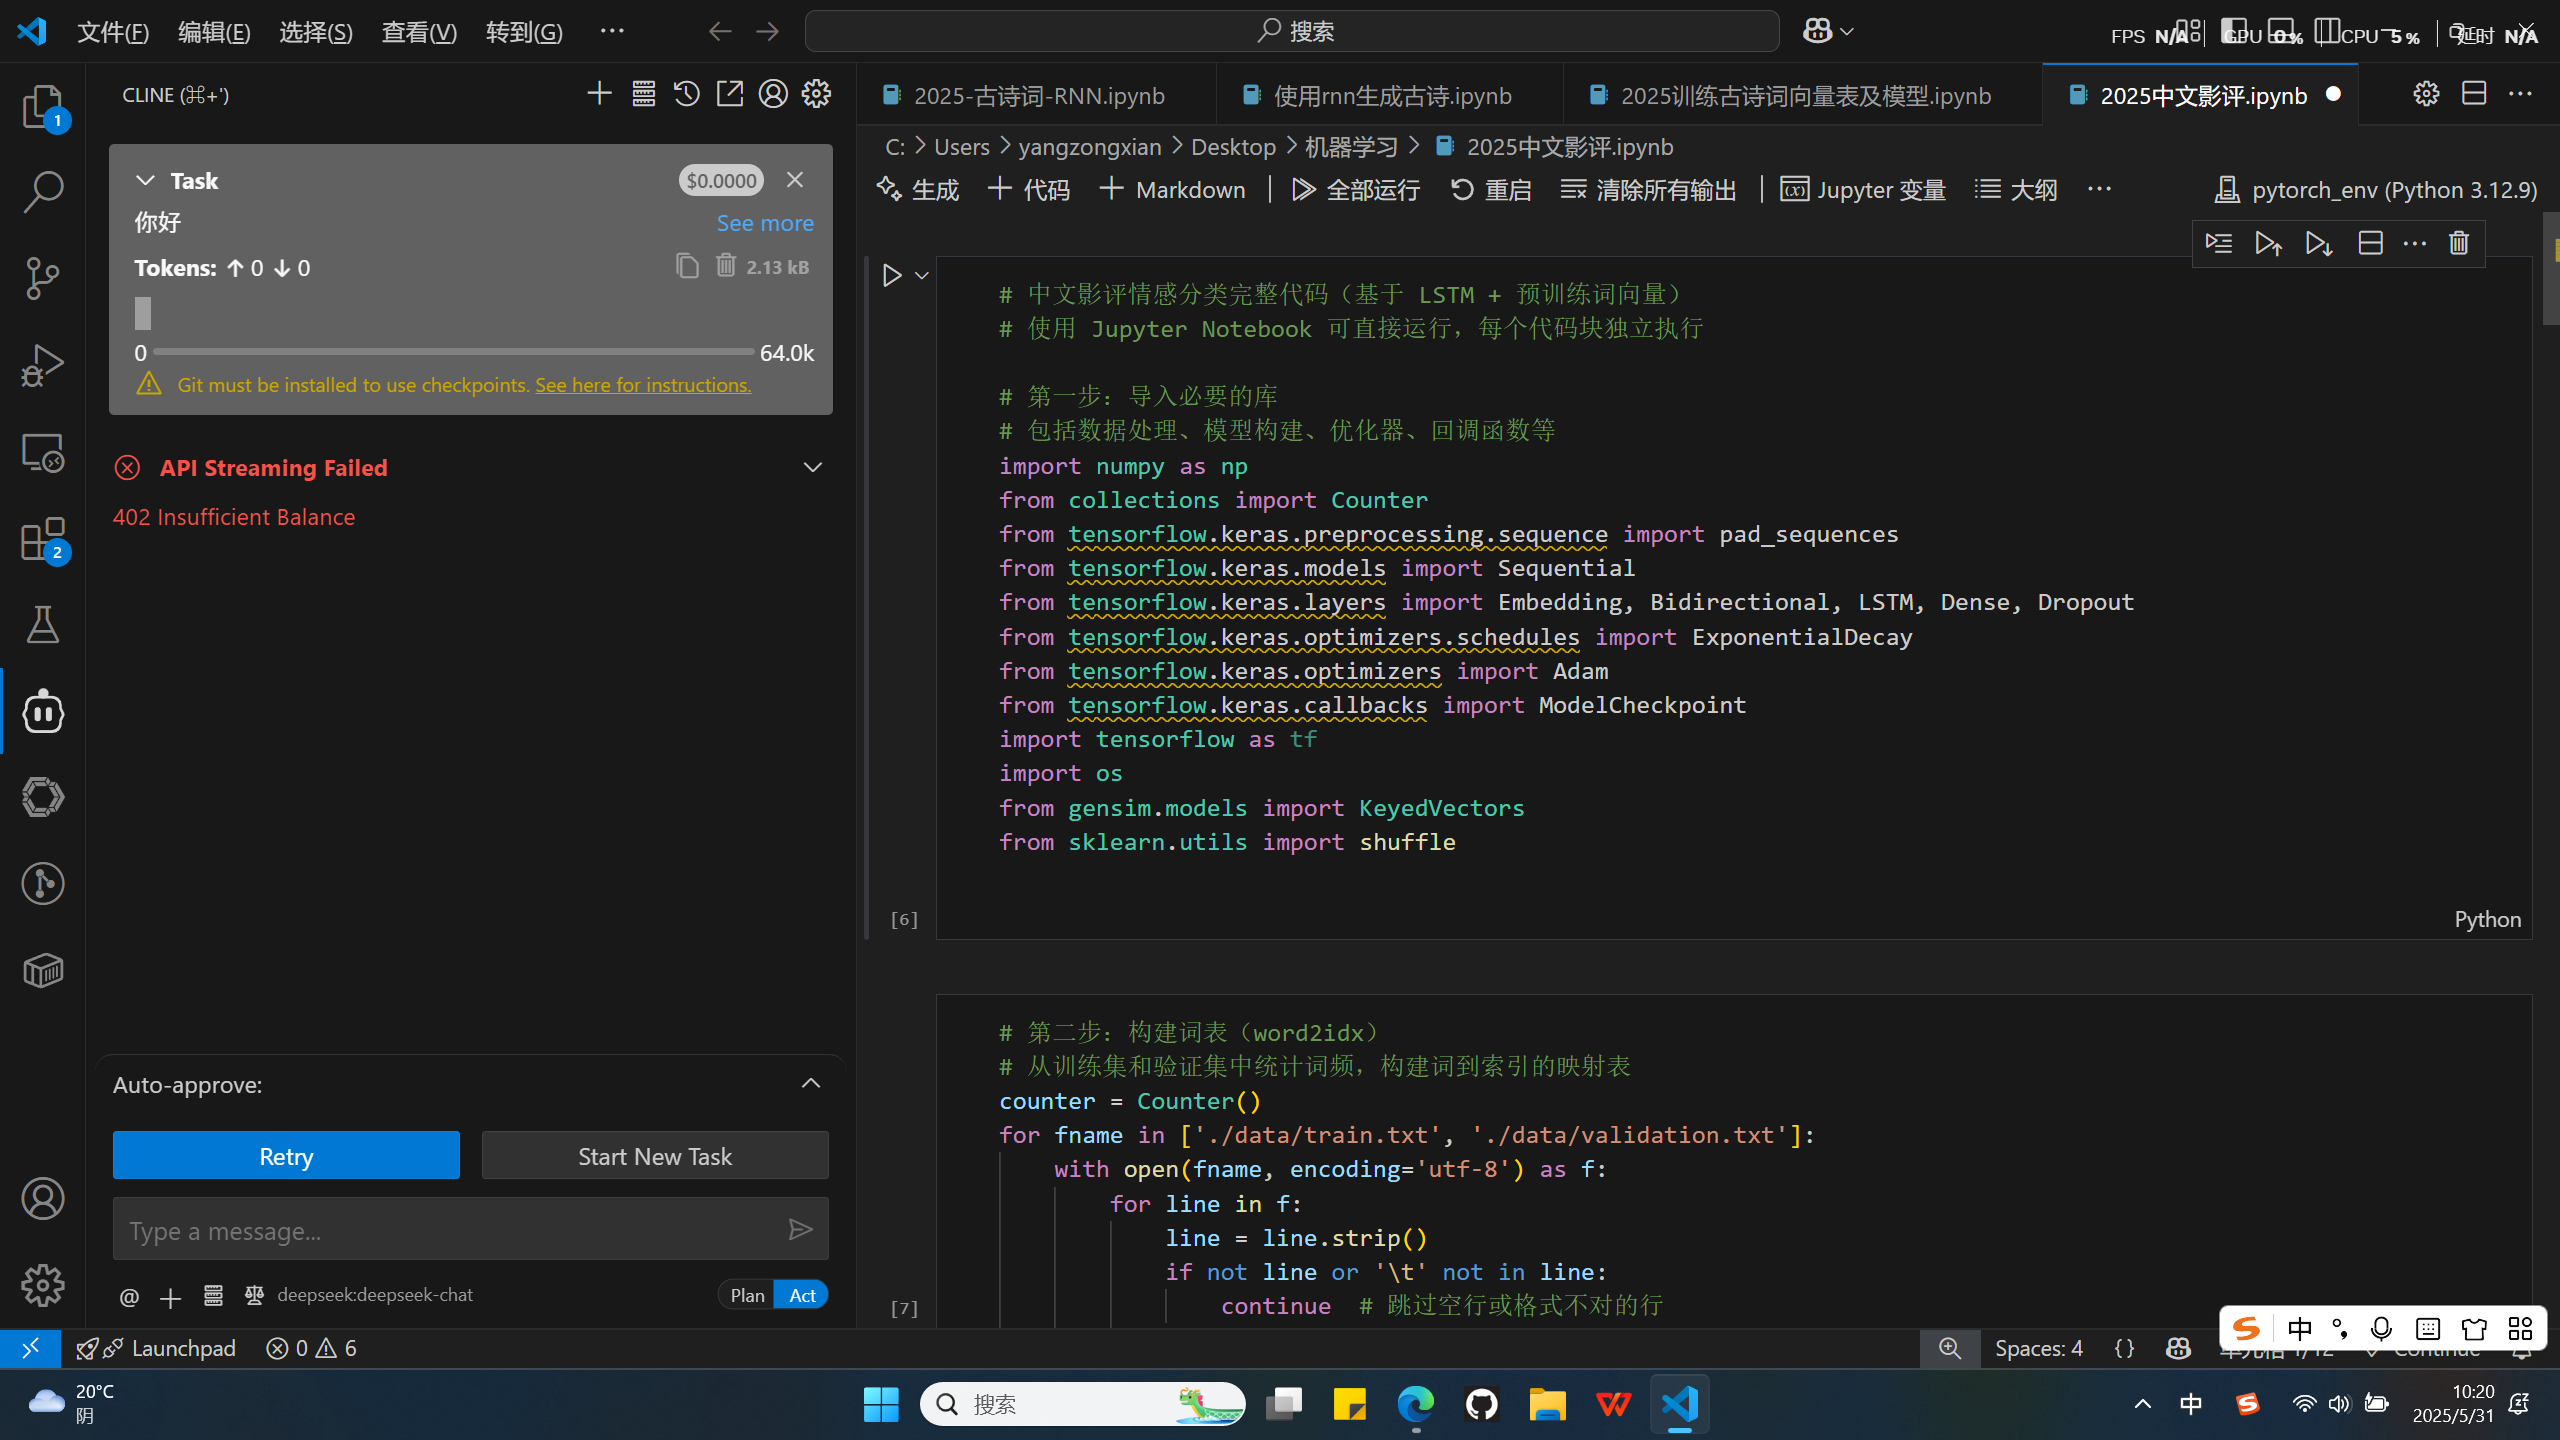Collapse the Task header chevron
The height and width of the screenshot is (1440, 2560).
click(x=145, y=181)
